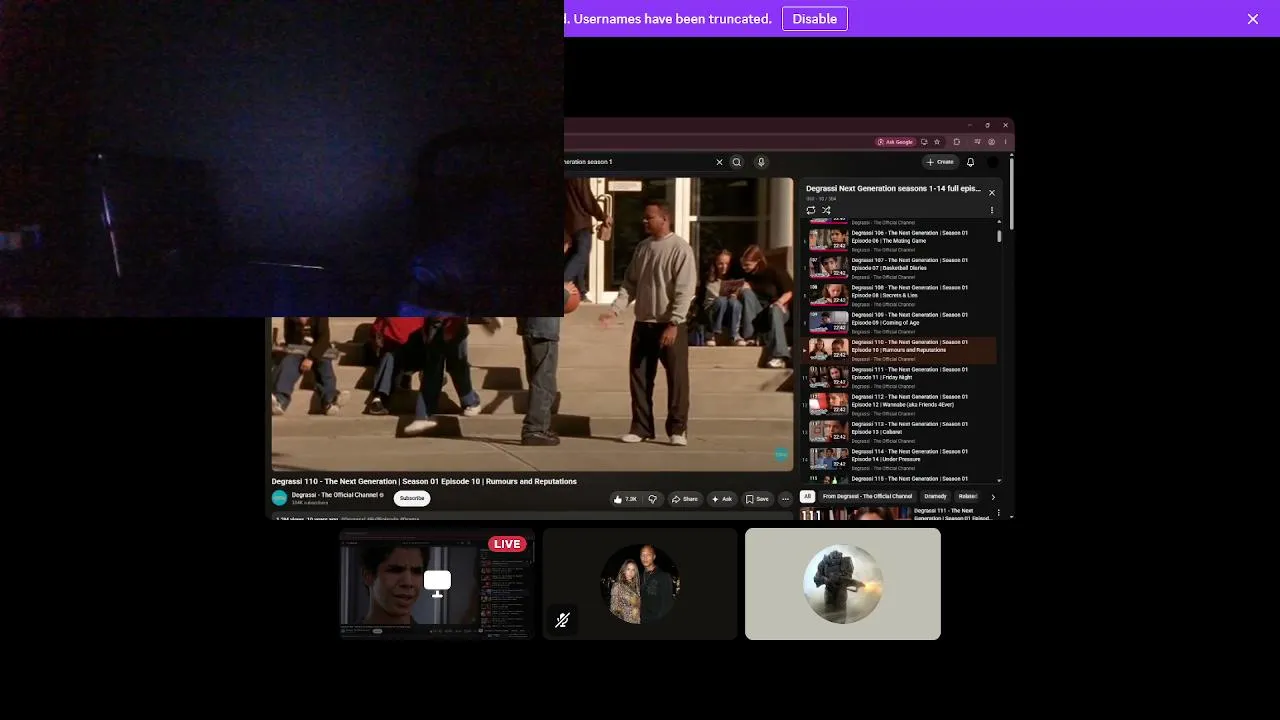Open YouTube notifications bell
Image resolution: width=1280 pixels, height=720 pixels.
point(970,162)
